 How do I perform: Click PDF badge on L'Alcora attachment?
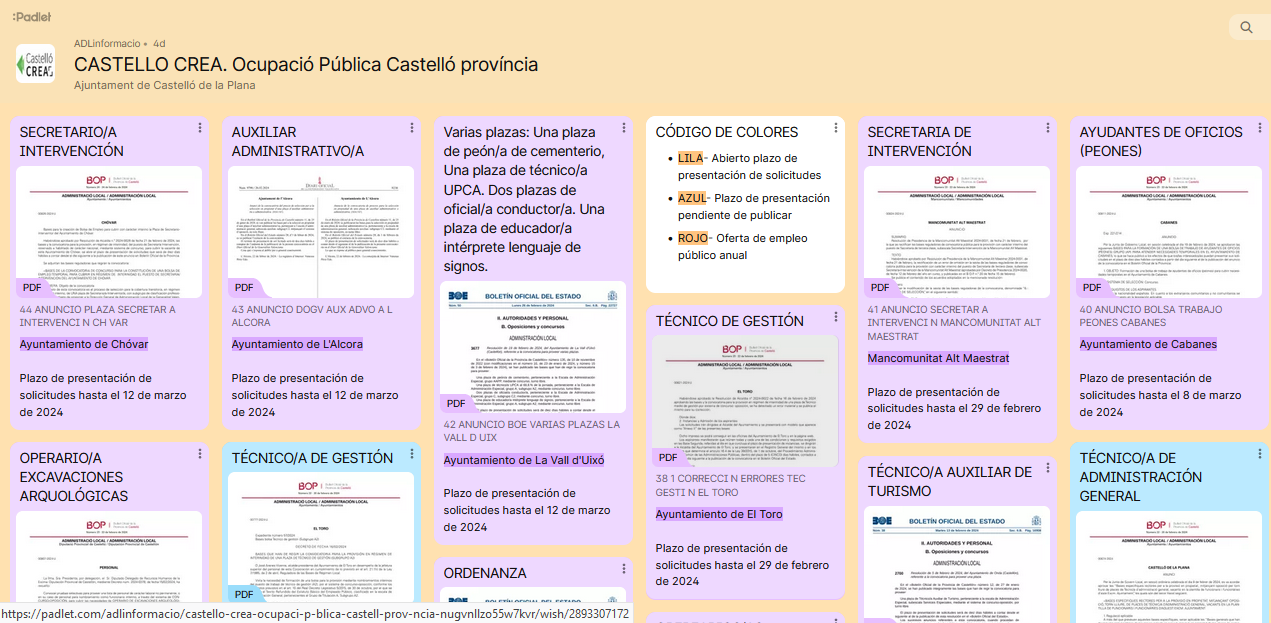(x=245, y=288)
